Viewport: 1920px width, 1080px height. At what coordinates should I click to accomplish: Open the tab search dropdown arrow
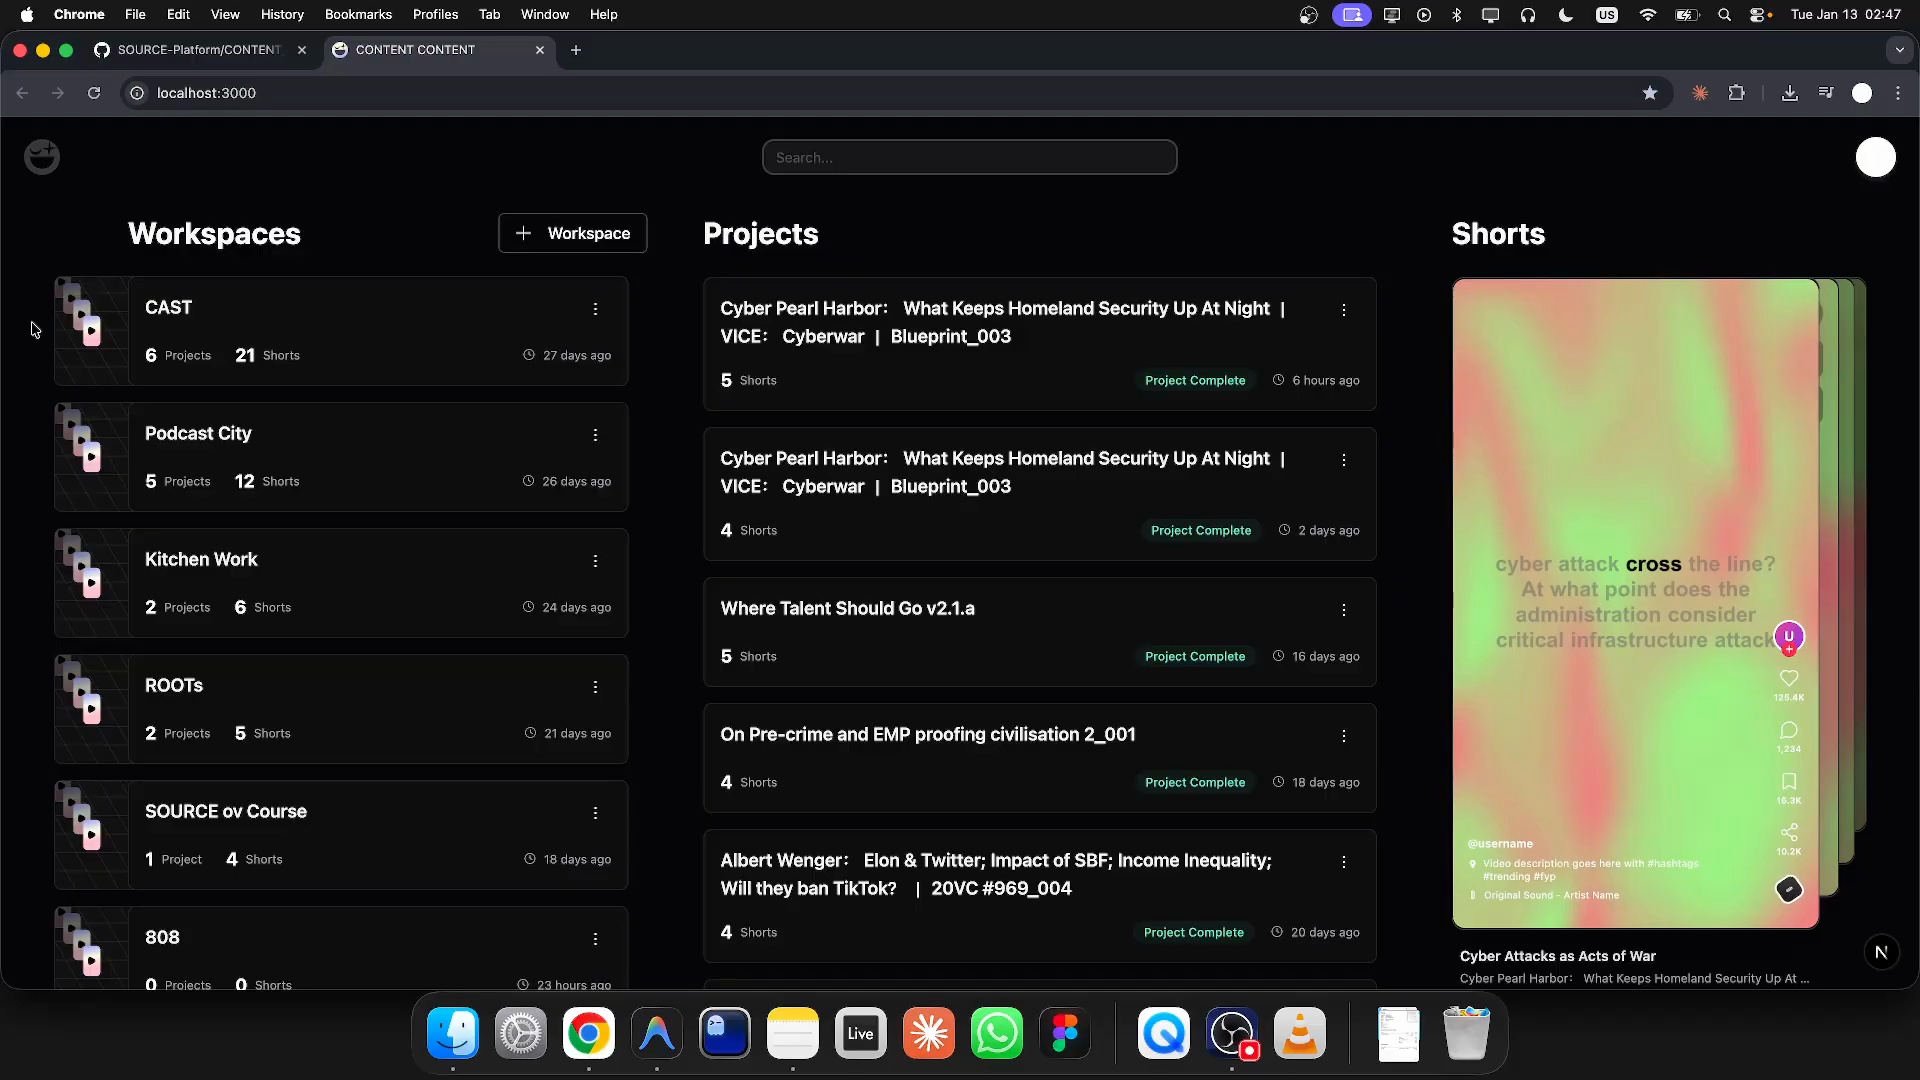pos(1899,50)
